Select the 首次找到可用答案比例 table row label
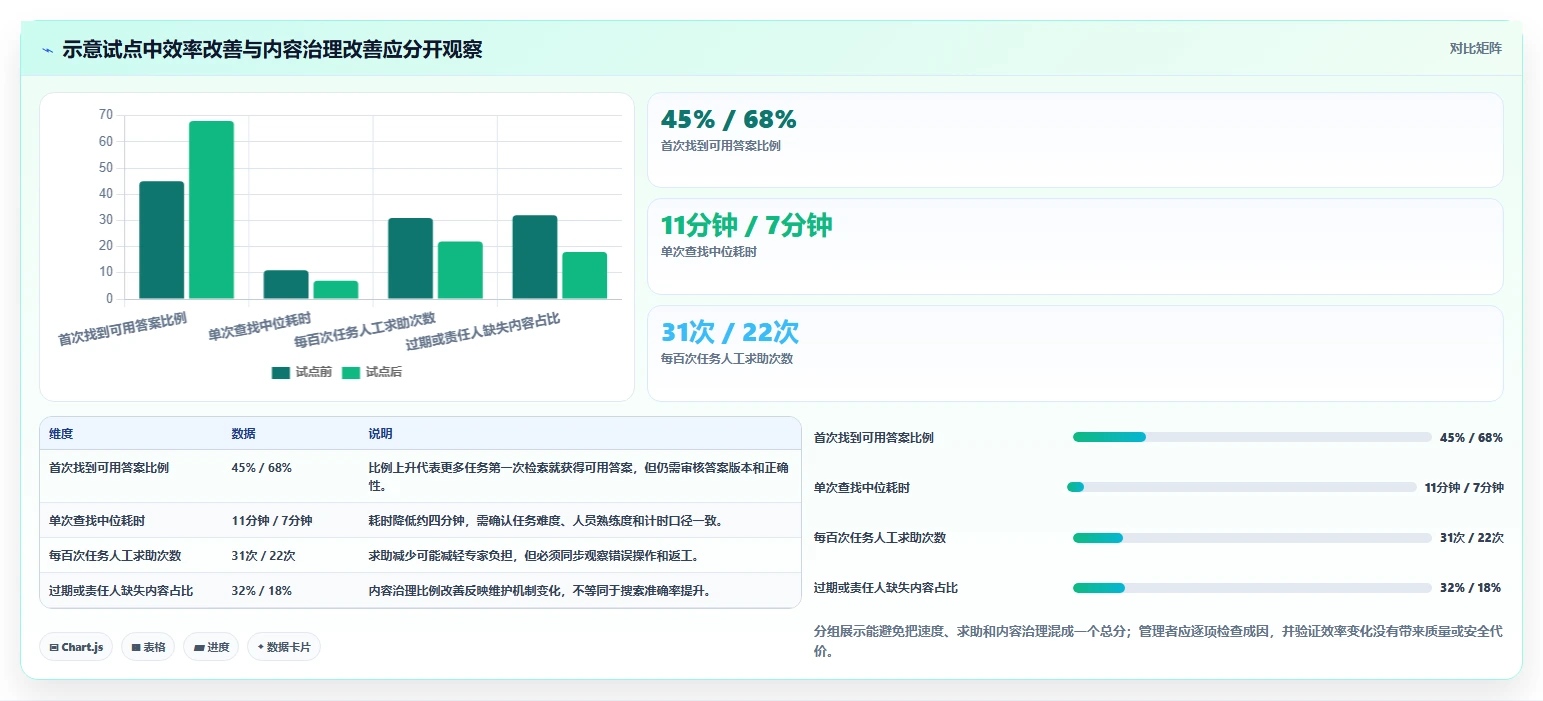This screenshot has width=1543, height=701. (x=109, y=468)
